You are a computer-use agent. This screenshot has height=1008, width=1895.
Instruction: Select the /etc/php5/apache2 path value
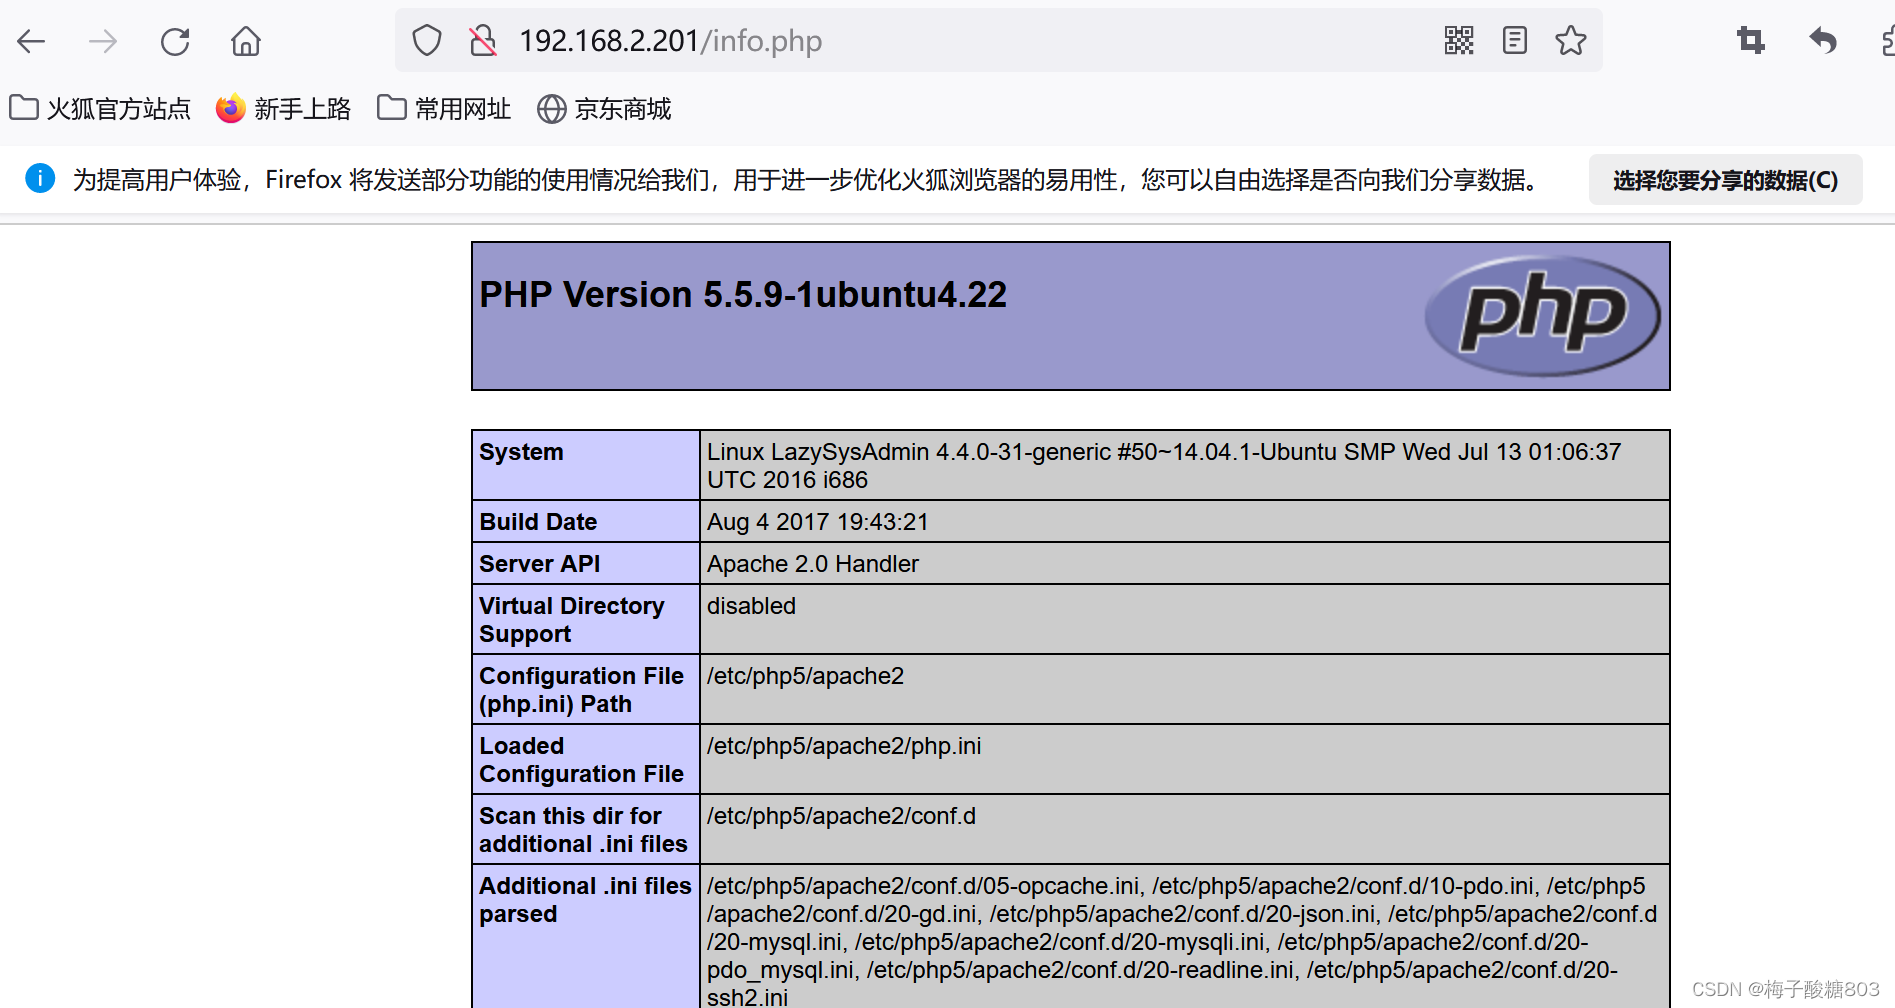point(805,676)
